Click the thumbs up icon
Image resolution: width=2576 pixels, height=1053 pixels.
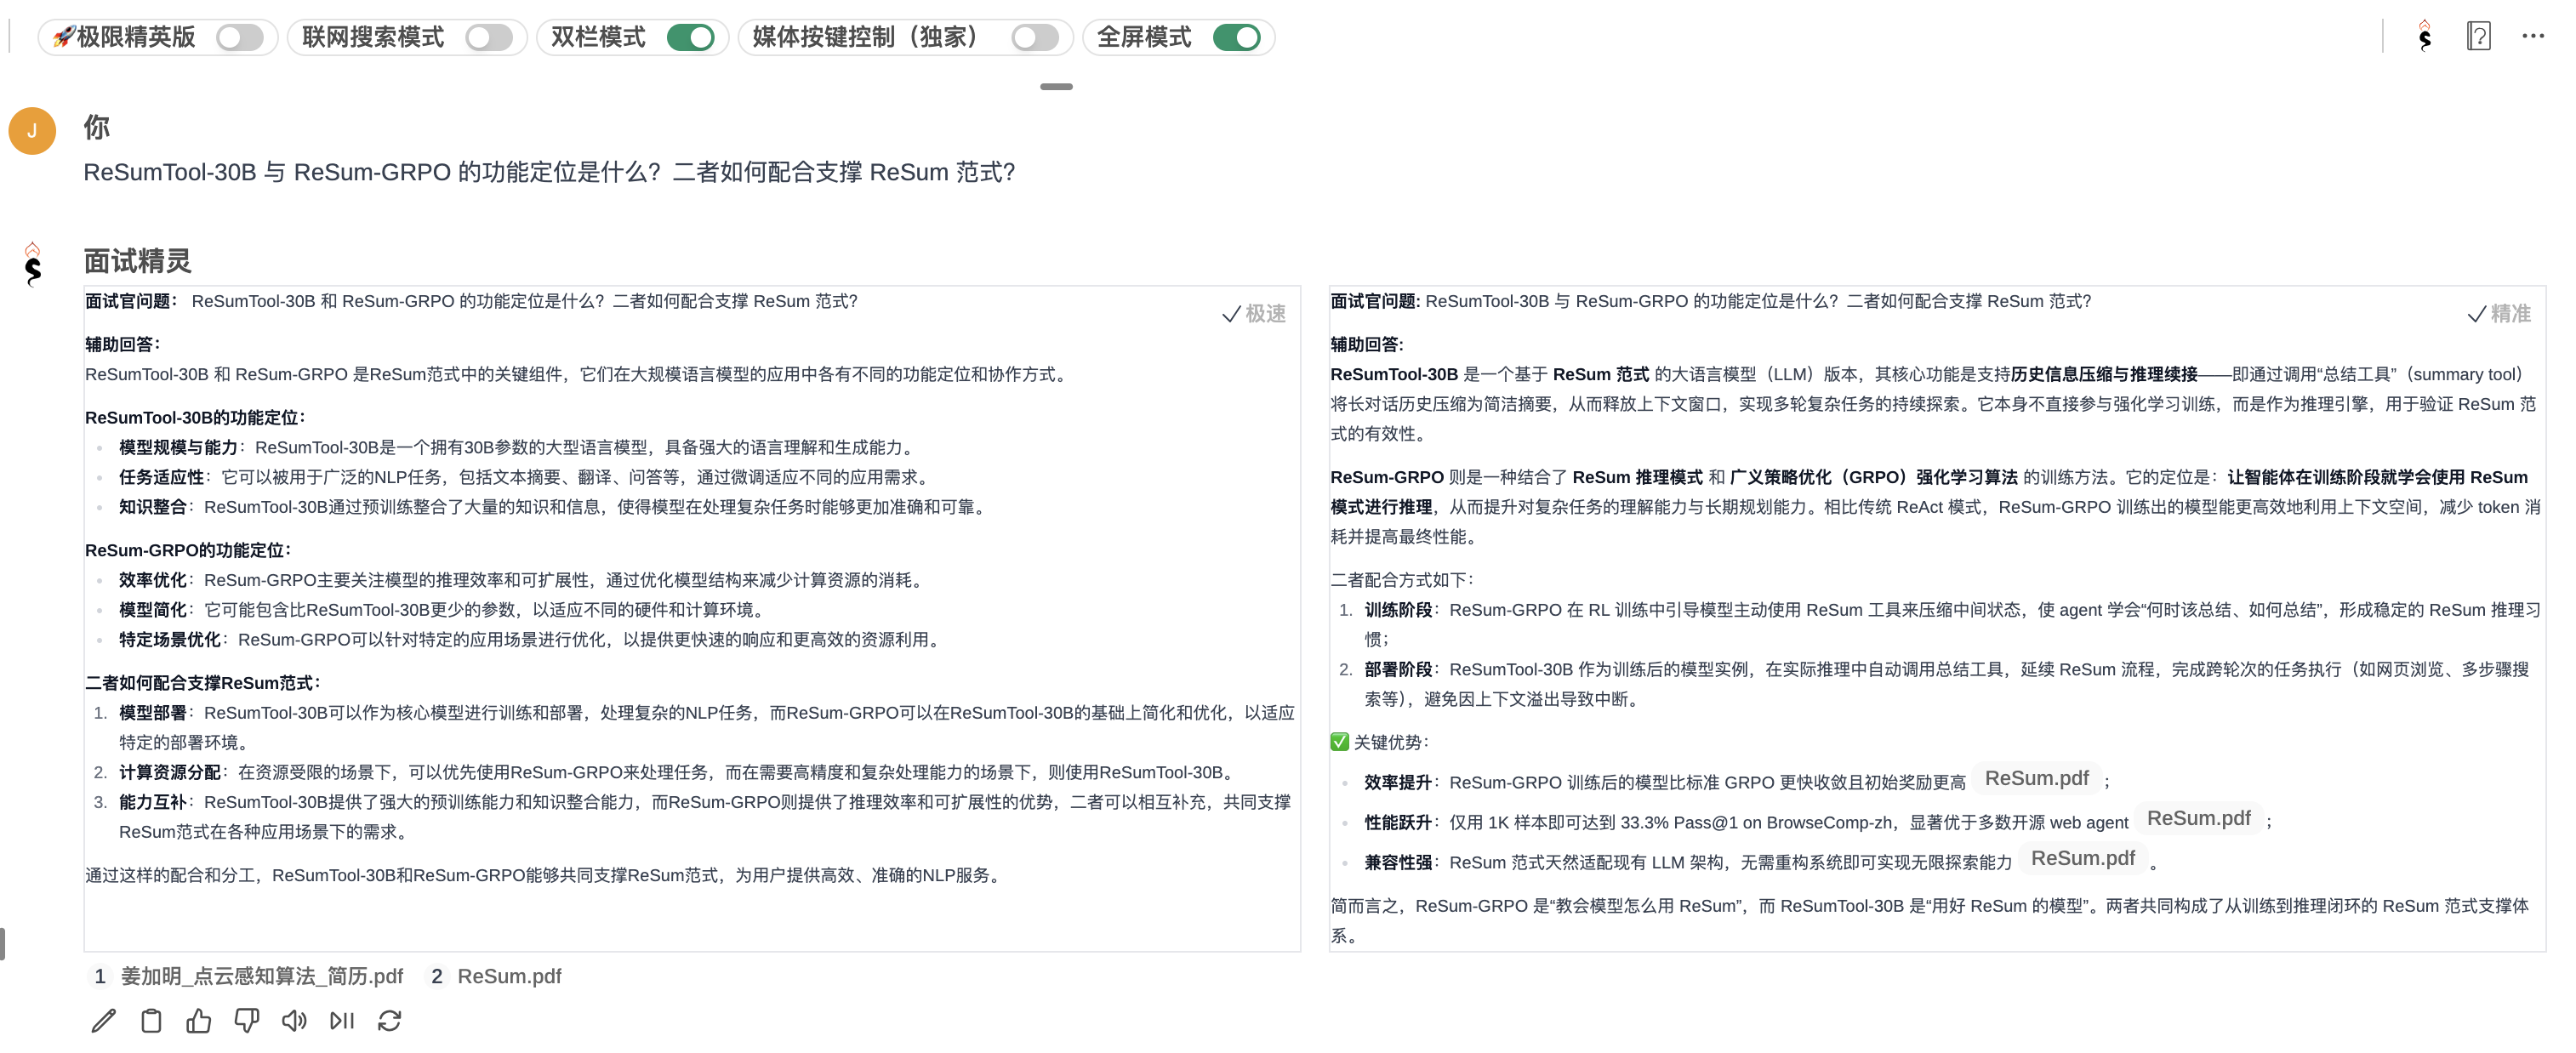[x=199, y=1020]
